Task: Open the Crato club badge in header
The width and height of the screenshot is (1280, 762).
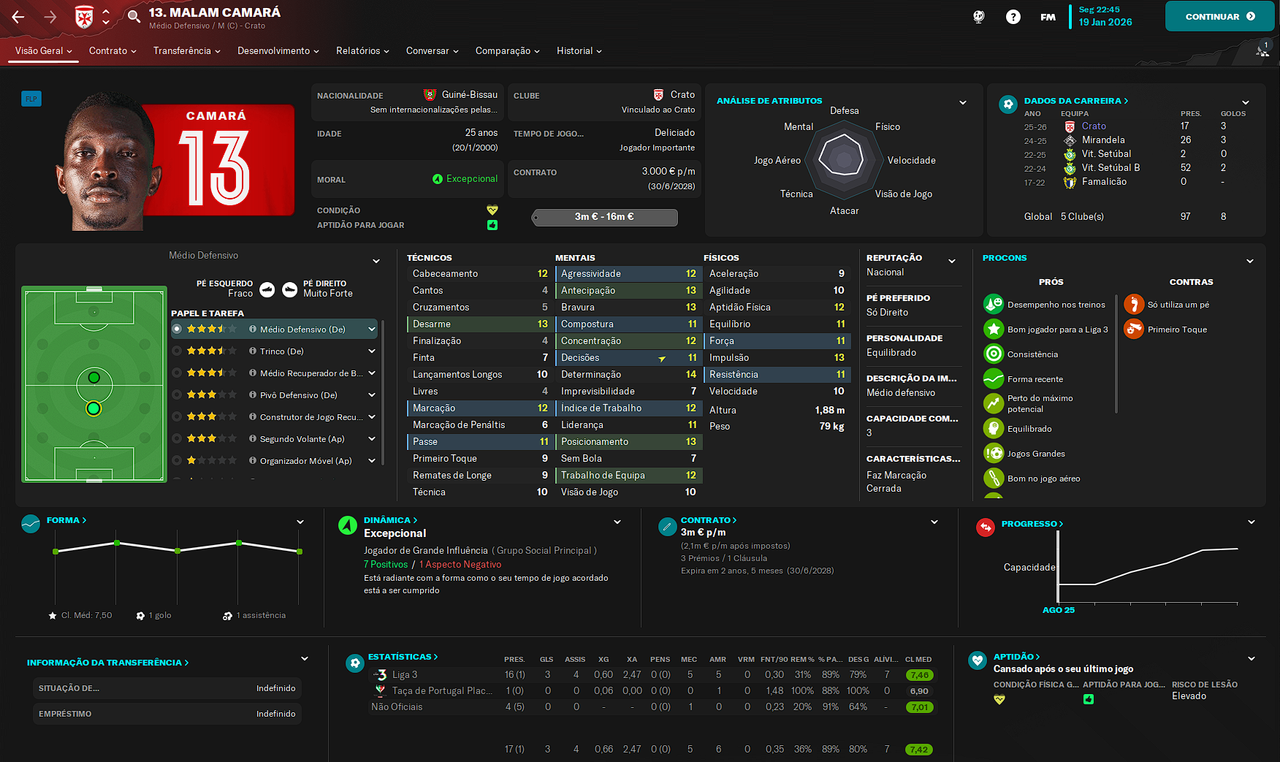Action: click(x=84, y=17)
